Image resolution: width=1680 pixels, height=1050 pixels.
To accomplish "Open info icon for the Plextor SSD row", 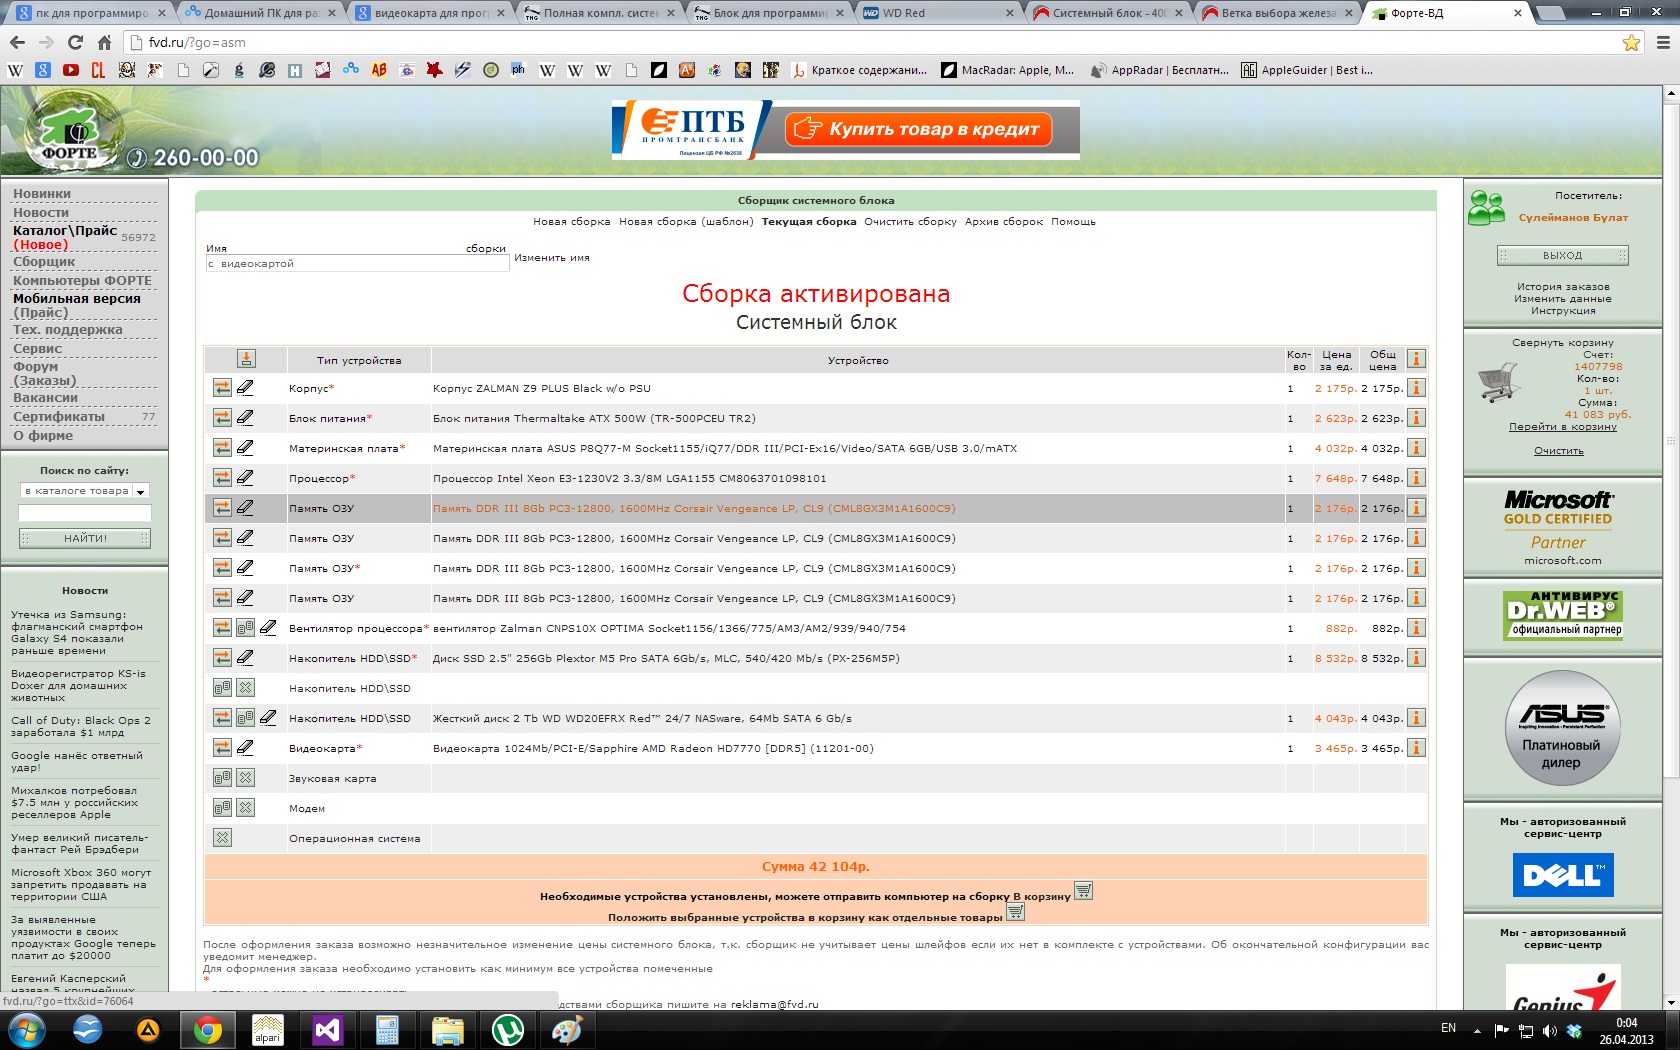I will (1416, 658).
